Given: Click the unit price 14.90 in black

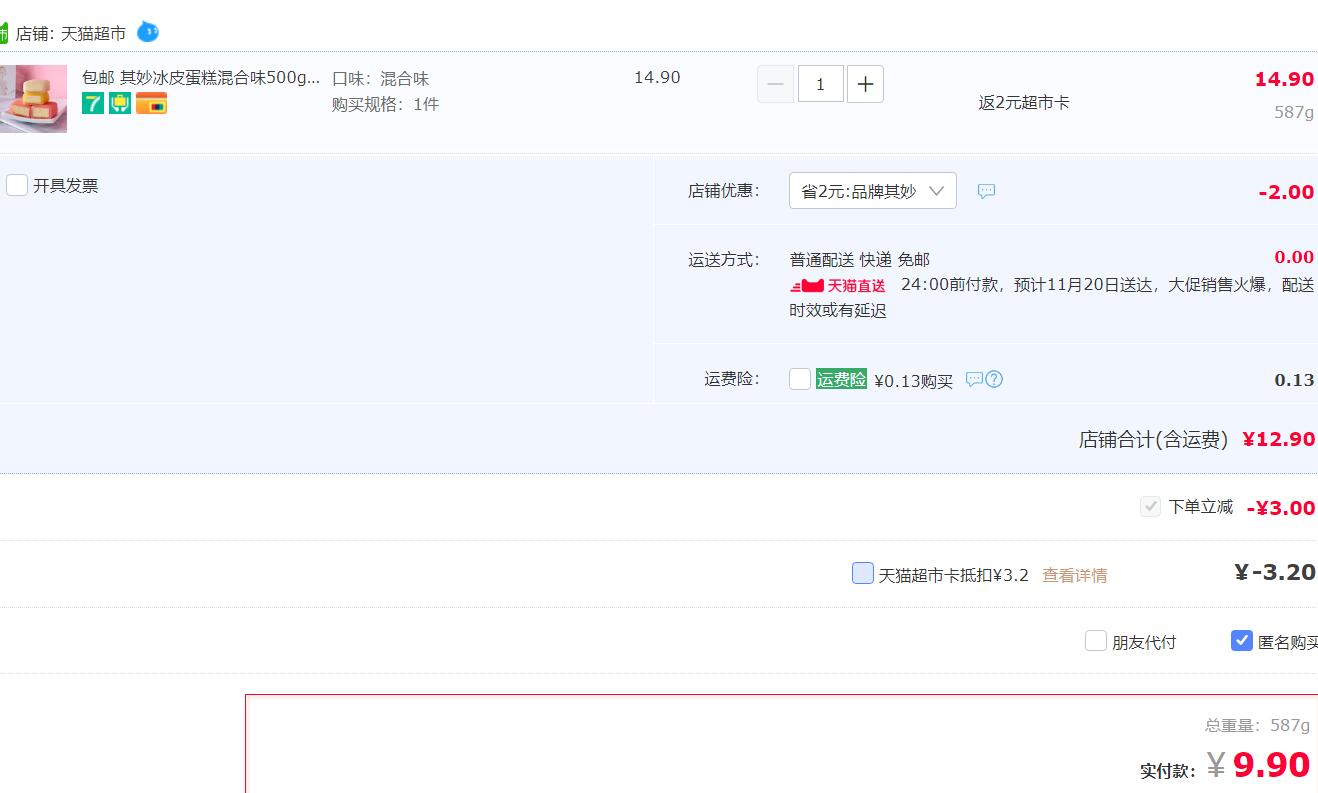Looking at the screenshot, I should click(x=657, y=77).
